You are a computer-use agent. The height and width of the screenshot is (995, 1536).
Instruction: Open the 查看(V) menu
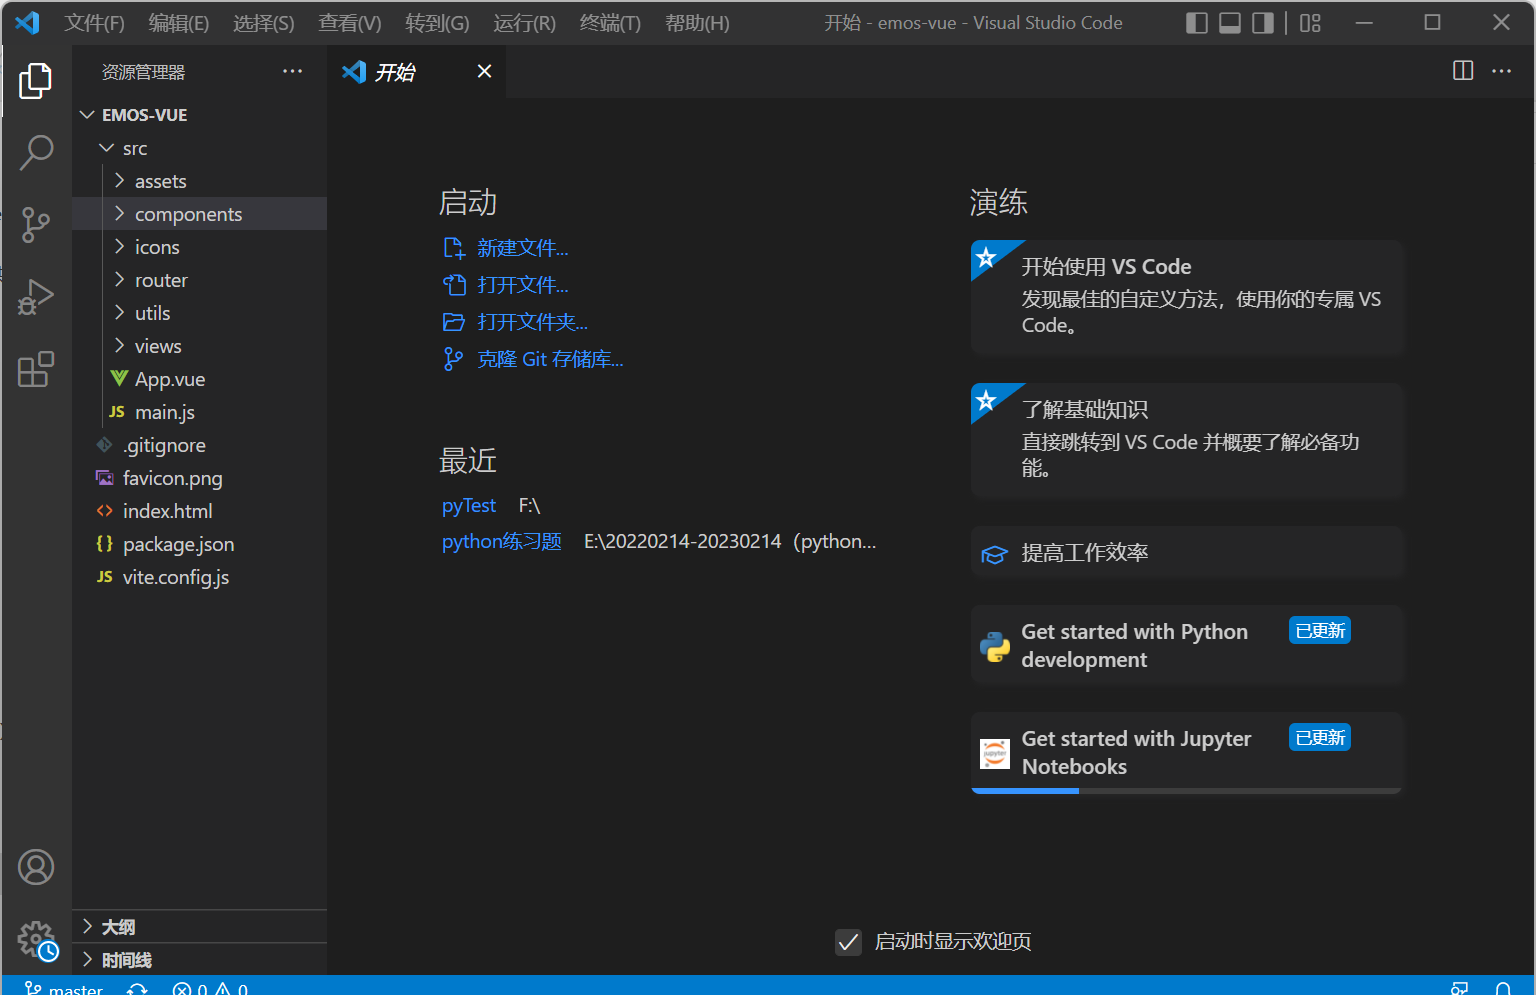(350, 23)
